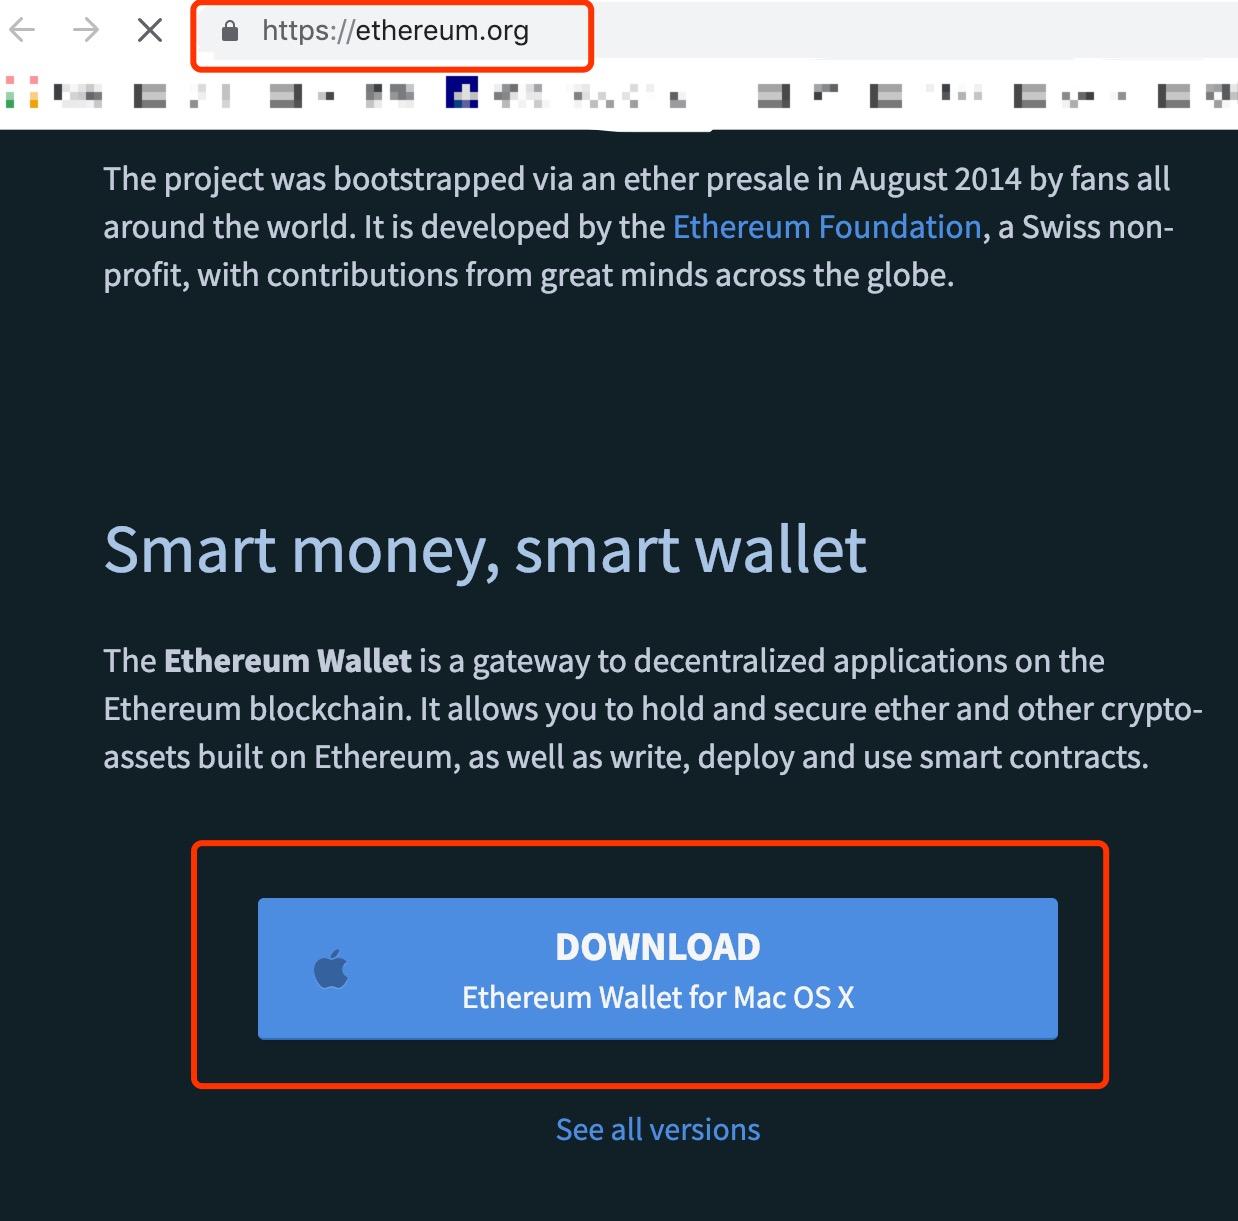The image size is (1238, 1221).
Task: Go back with the browser back arrow
Action: [22, 31]
